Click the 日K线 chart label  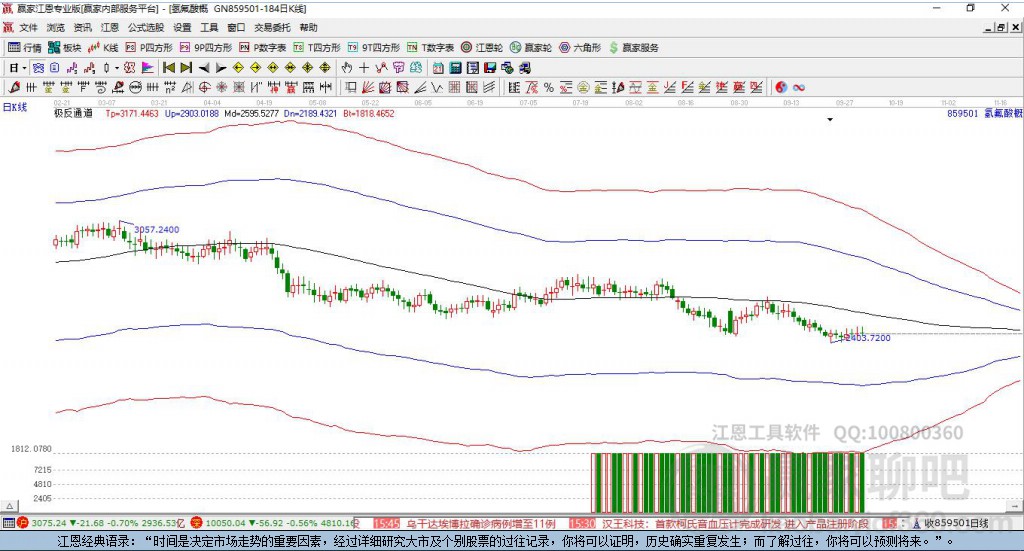pyautogui.click(x=14, y=107)
